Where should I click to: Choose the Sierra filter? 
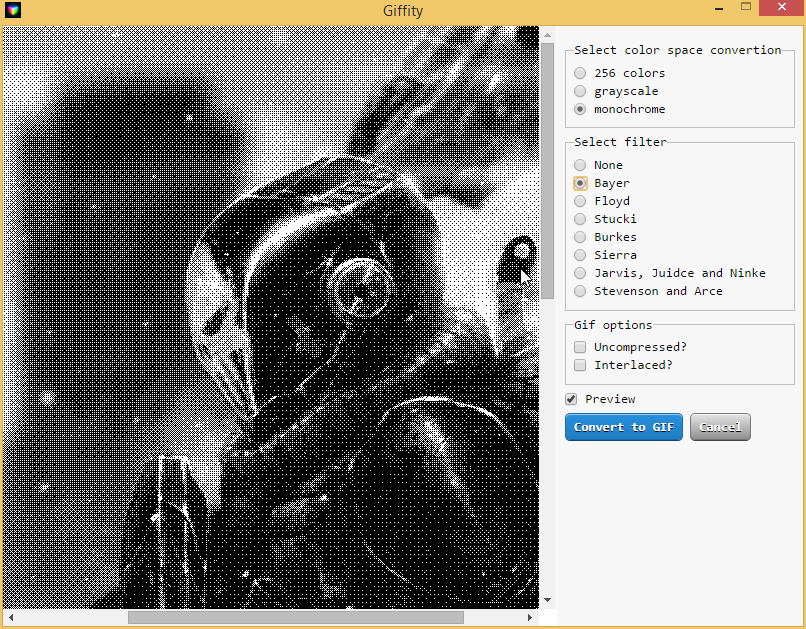pos(580,255)
